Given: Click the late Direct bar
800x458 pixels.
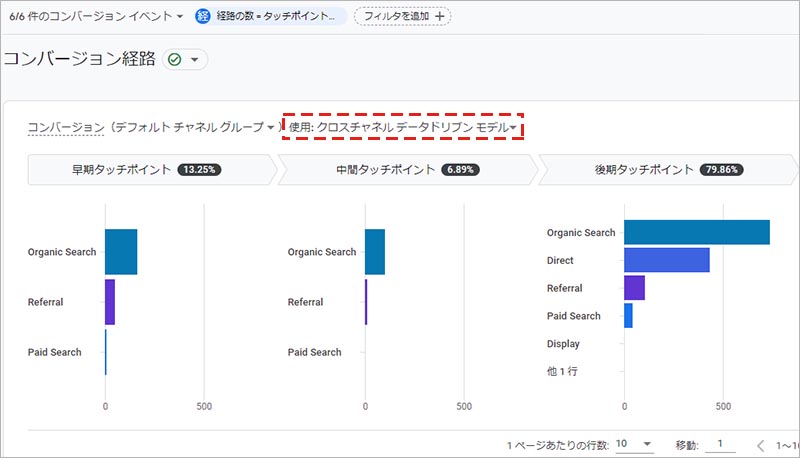Looking at the screenshot, I should pos(666,260).
